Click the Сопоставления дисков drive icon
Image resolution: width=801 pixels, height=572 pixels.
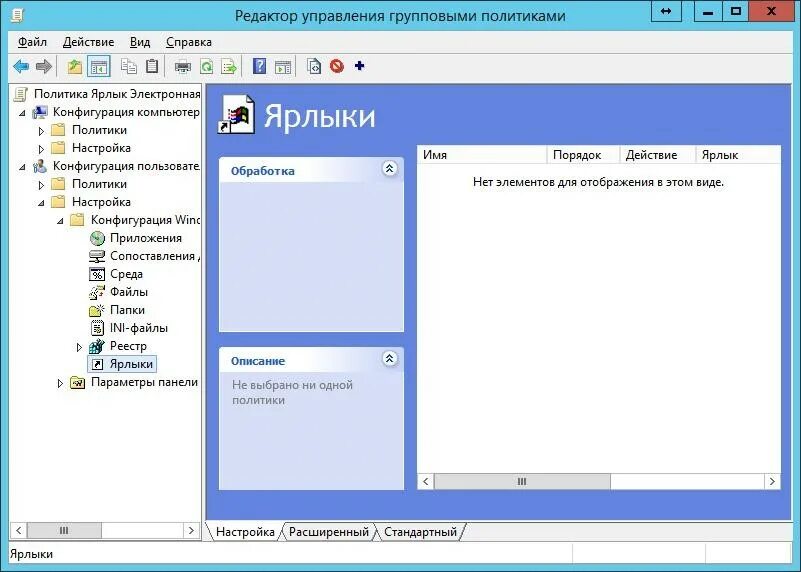(97, 256)
